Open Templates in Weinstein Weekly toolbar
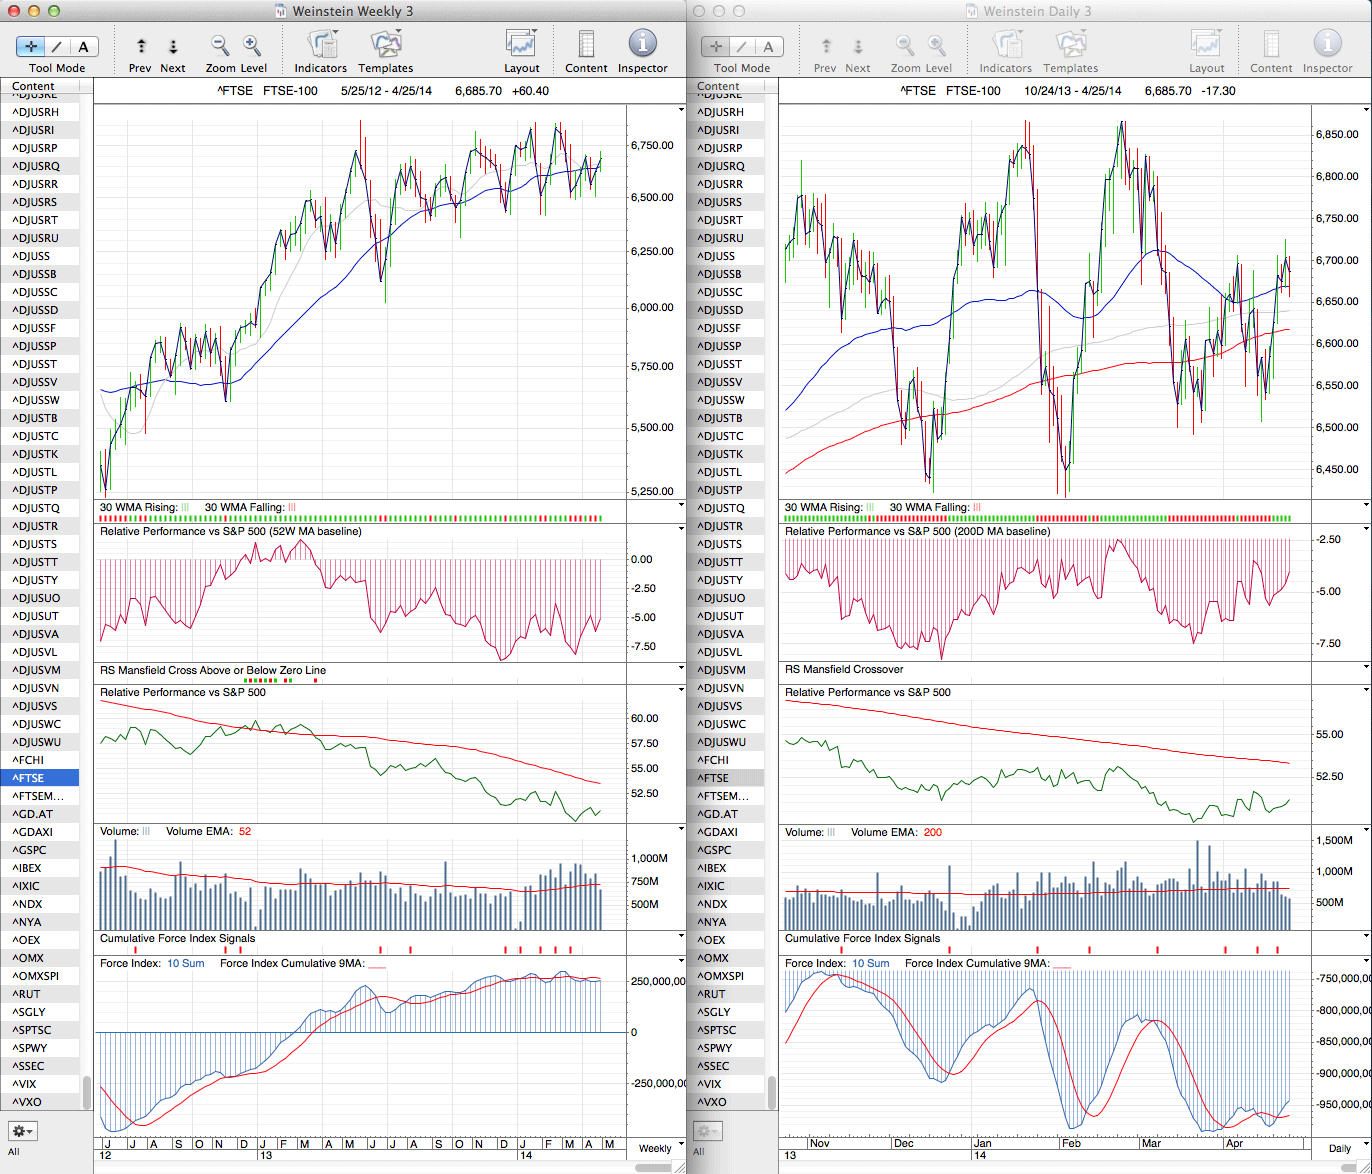 pyautogui.click(x=385, y=46)
